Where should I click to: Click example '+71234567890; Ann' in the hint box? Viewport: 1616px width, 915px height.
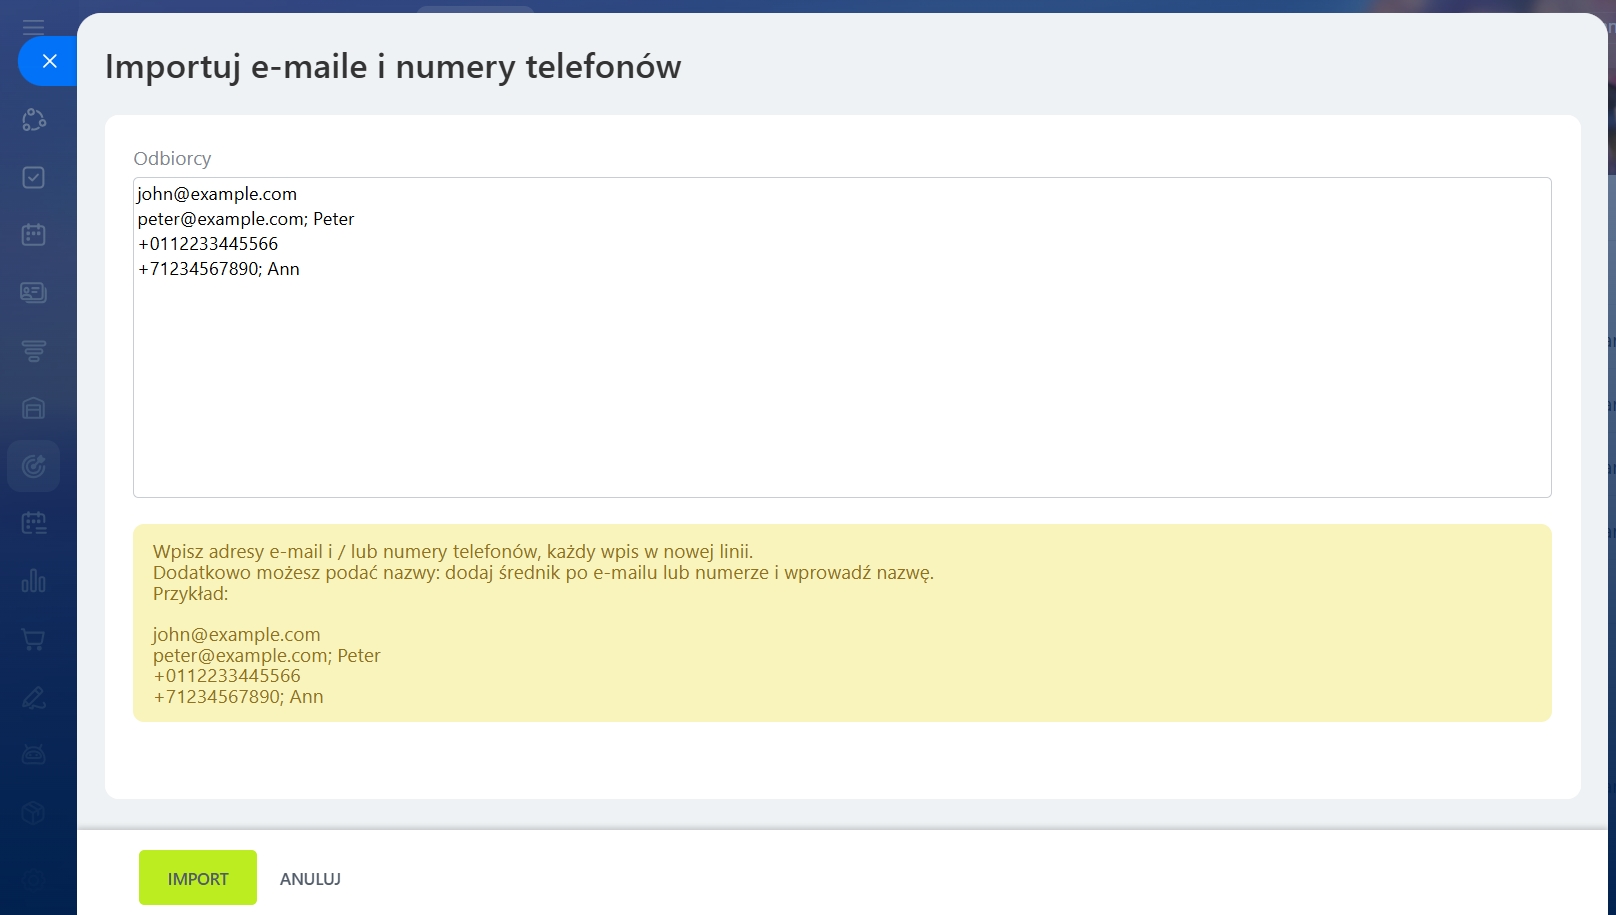[238, 697]
